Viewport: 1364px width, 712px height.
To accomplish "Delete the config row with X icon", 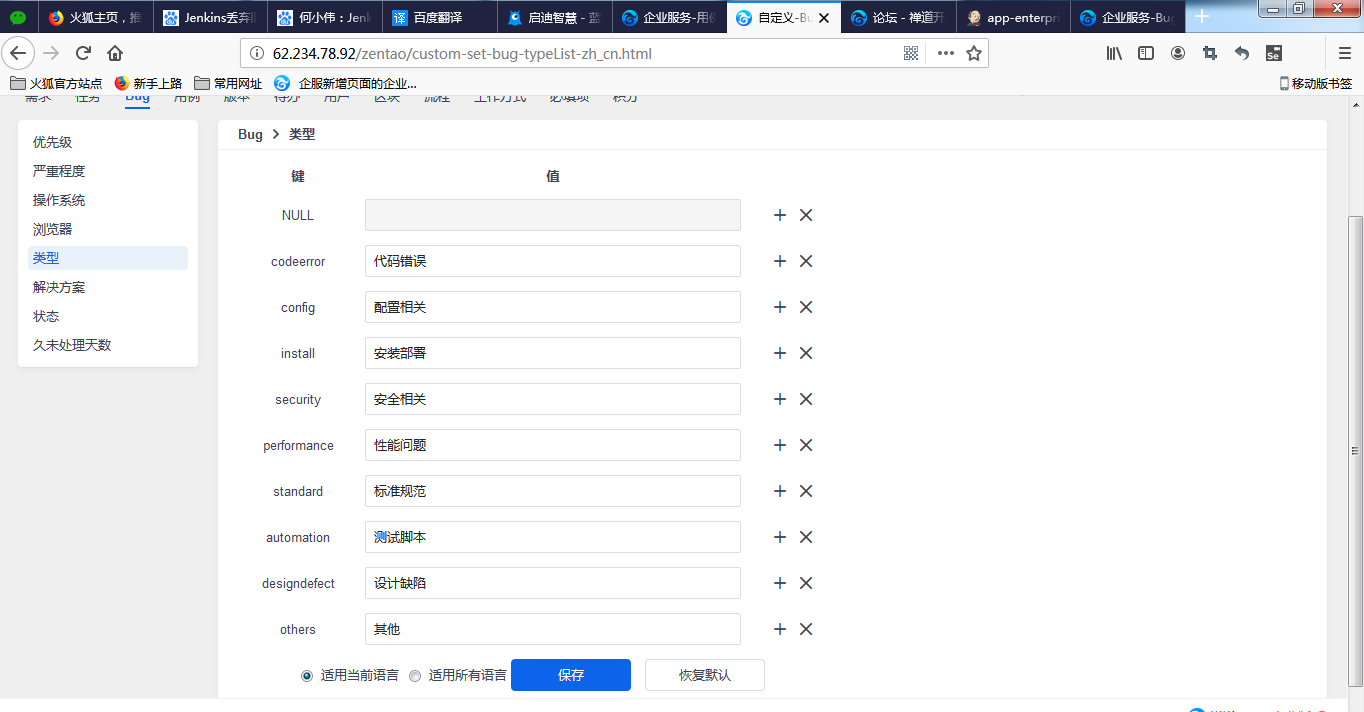I will click(806, 307).
